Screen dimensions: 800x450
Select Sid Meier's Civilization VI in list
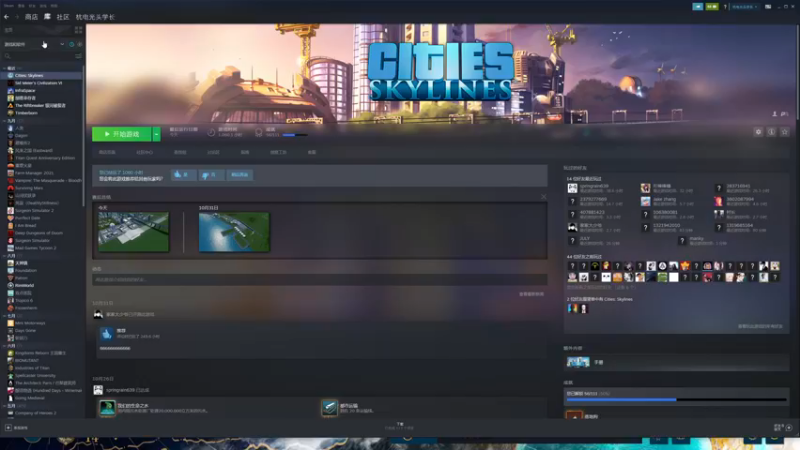point(38,83)
